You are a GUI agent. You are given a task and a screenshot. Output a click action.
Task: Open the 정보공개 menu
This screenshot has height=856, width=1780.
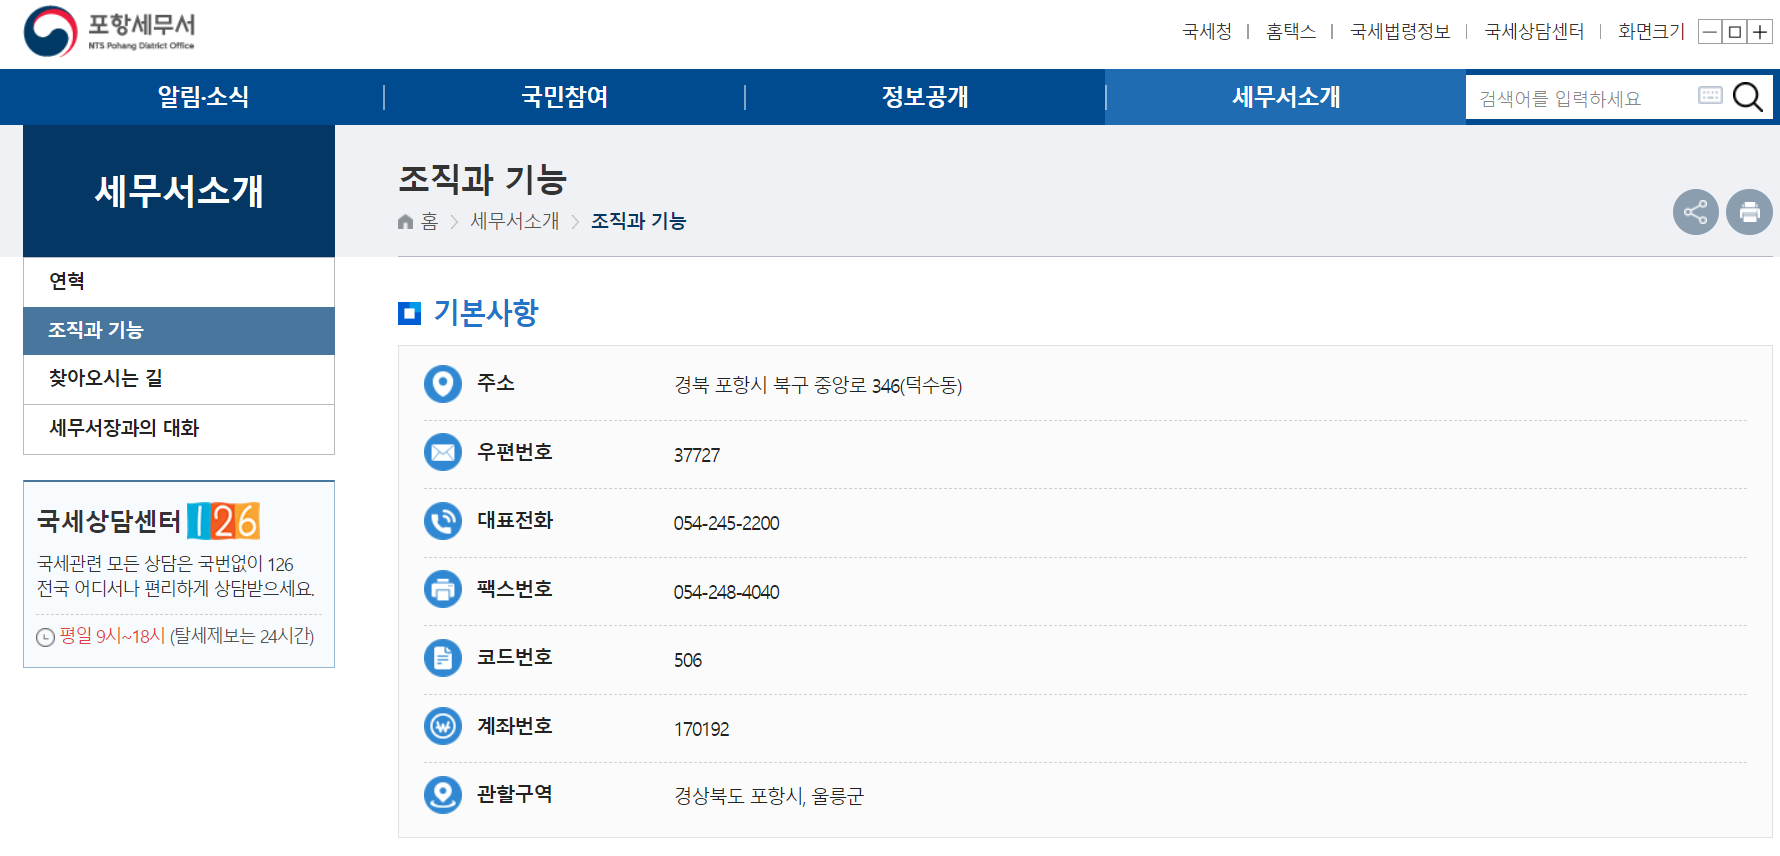pyautogui.click(x=925, y=97)
